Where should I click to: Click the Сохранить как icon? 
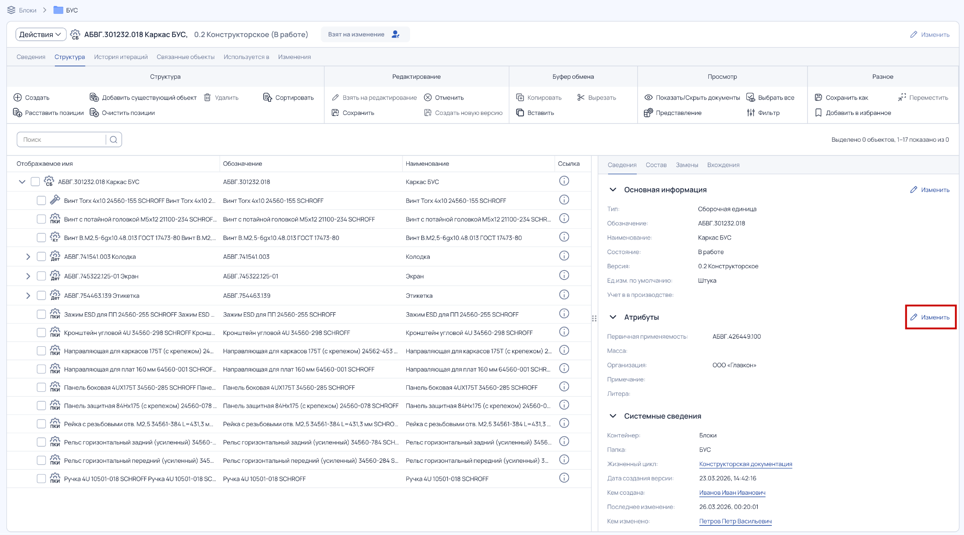818,97
